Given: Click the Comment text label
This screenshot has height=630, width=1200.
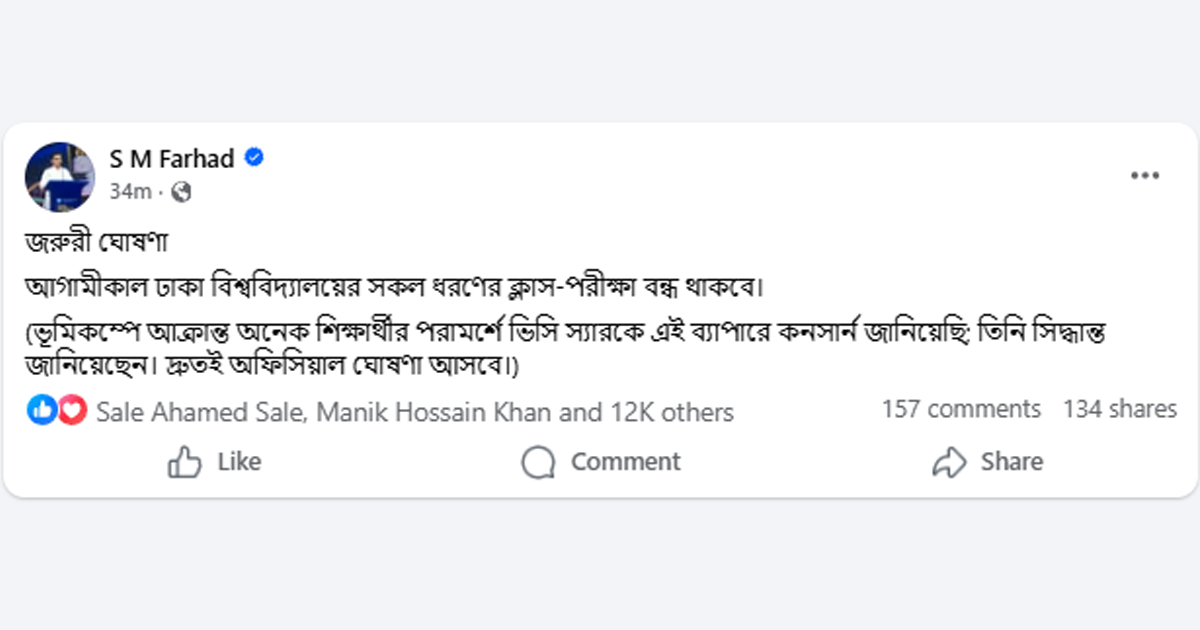Looking at the screenshot, I should pyautogui.click(x=625, y=462).
